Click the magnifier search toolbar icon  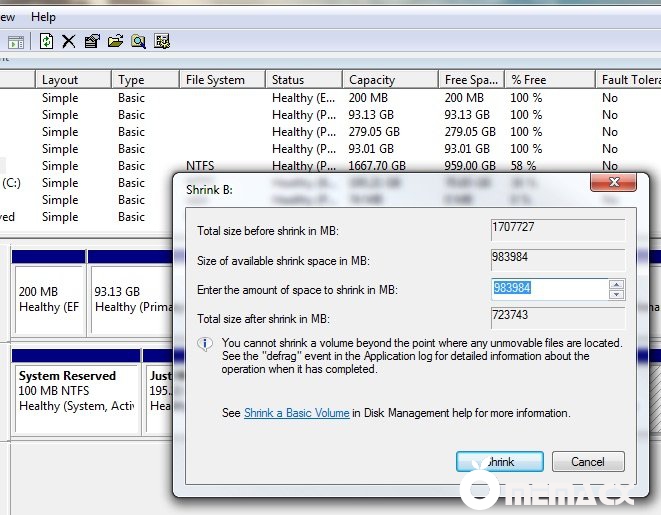[x=138, y=41]
